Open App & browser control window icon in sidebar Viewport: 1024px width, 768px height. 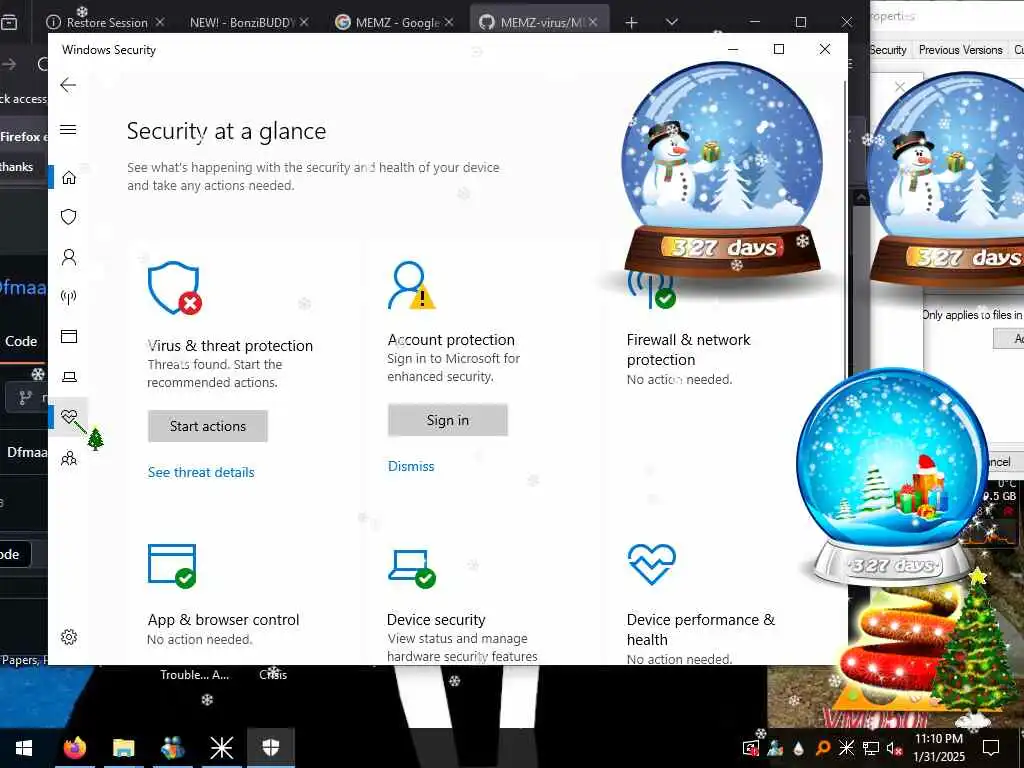pos(69,336)
